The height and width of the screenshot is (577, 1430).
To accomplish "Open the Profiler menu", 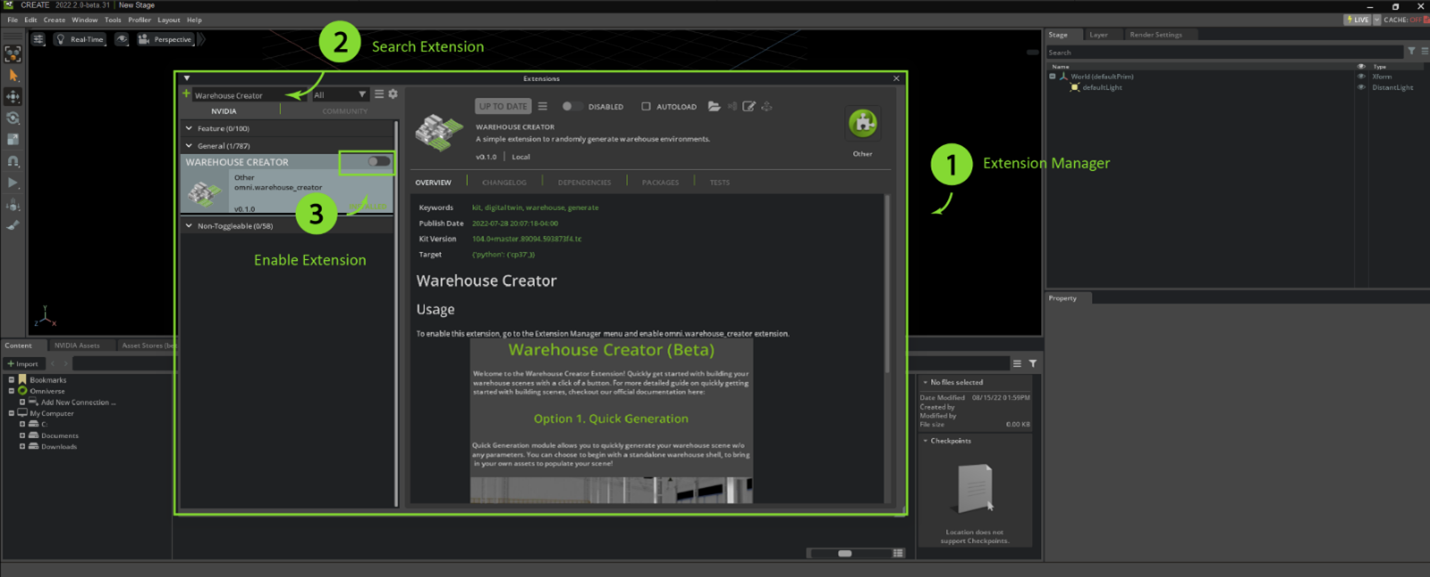I will [x=139, y=20].
